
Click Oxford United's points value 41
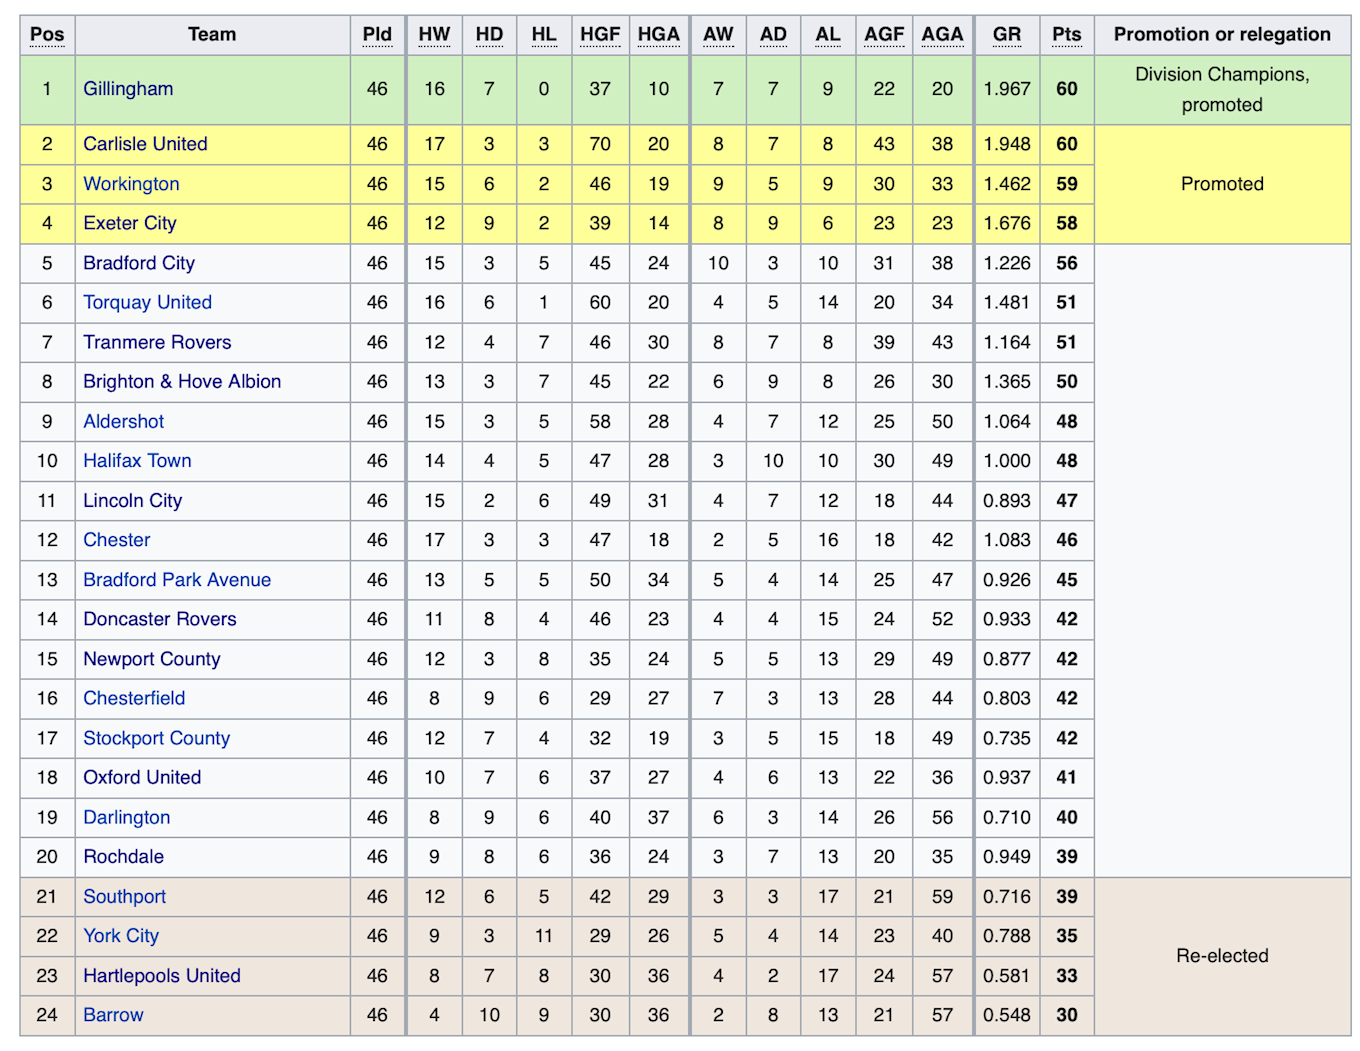click(1067, 777)
